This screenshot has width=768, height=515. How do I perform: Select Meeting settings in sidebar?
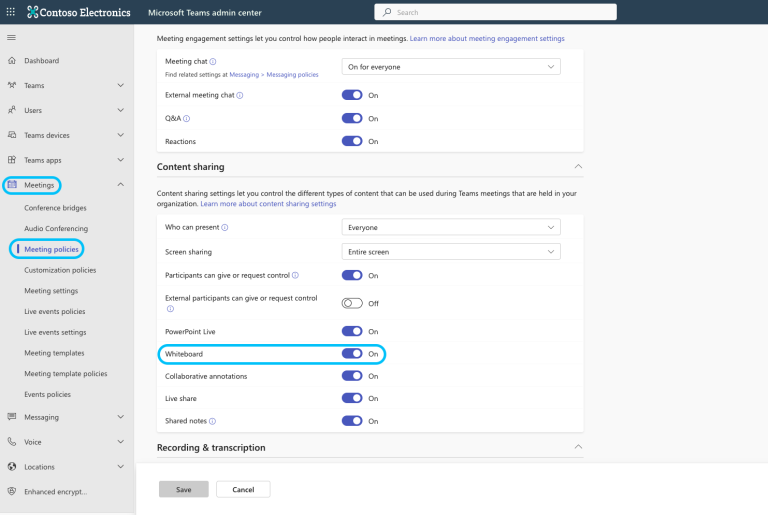(51, 291)
